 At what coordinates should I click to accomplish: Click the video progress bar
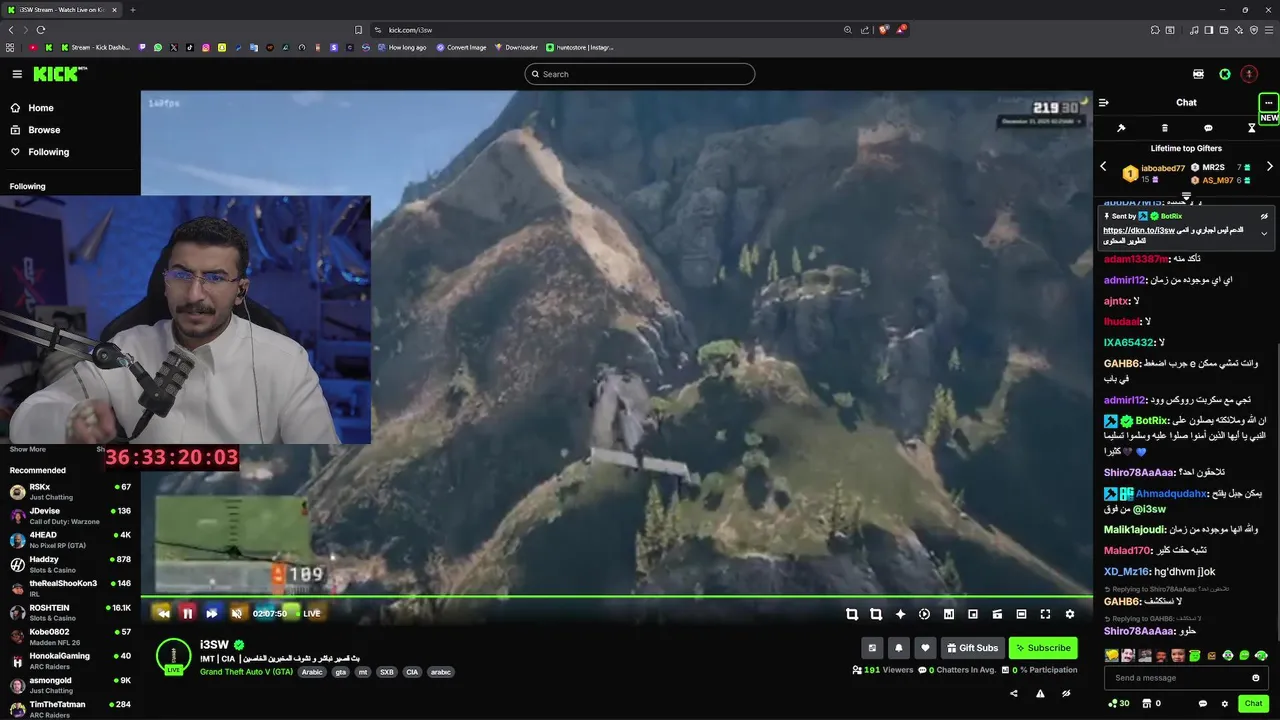(616, 596)
